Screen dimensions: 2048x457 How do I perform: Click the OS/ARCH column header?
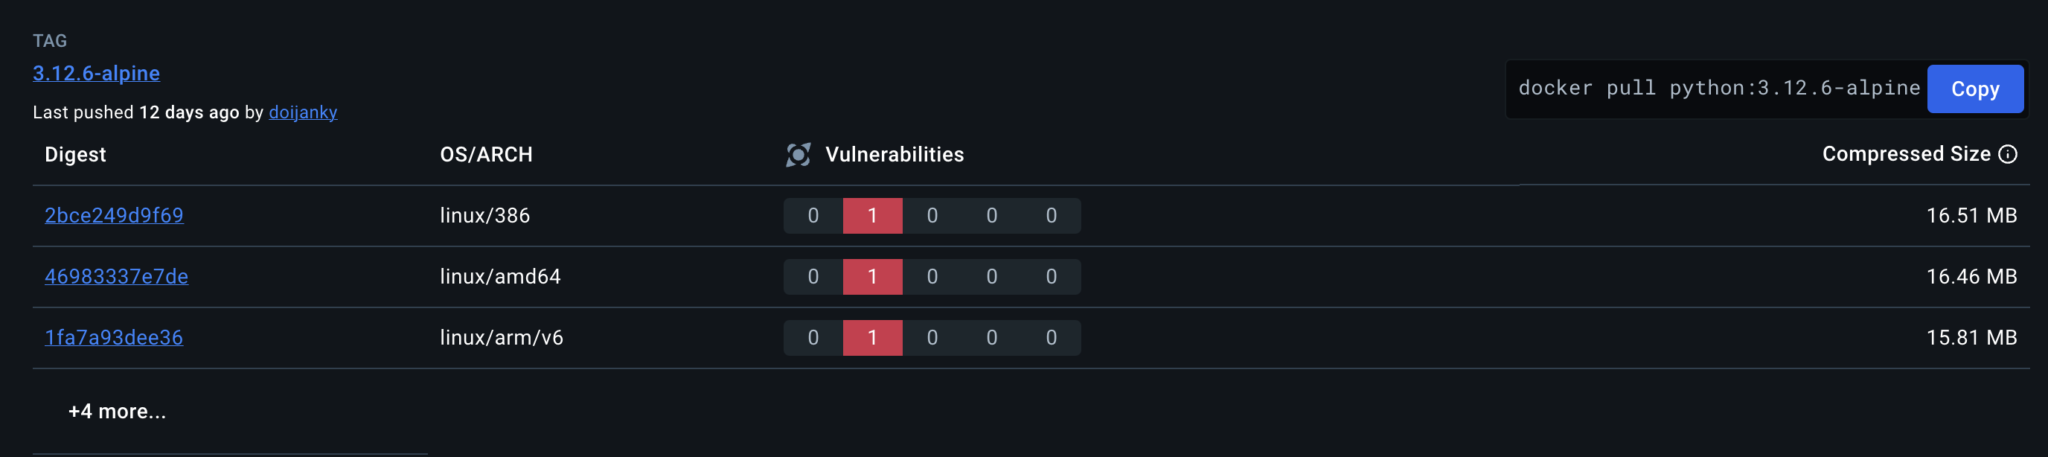(486, 155)
